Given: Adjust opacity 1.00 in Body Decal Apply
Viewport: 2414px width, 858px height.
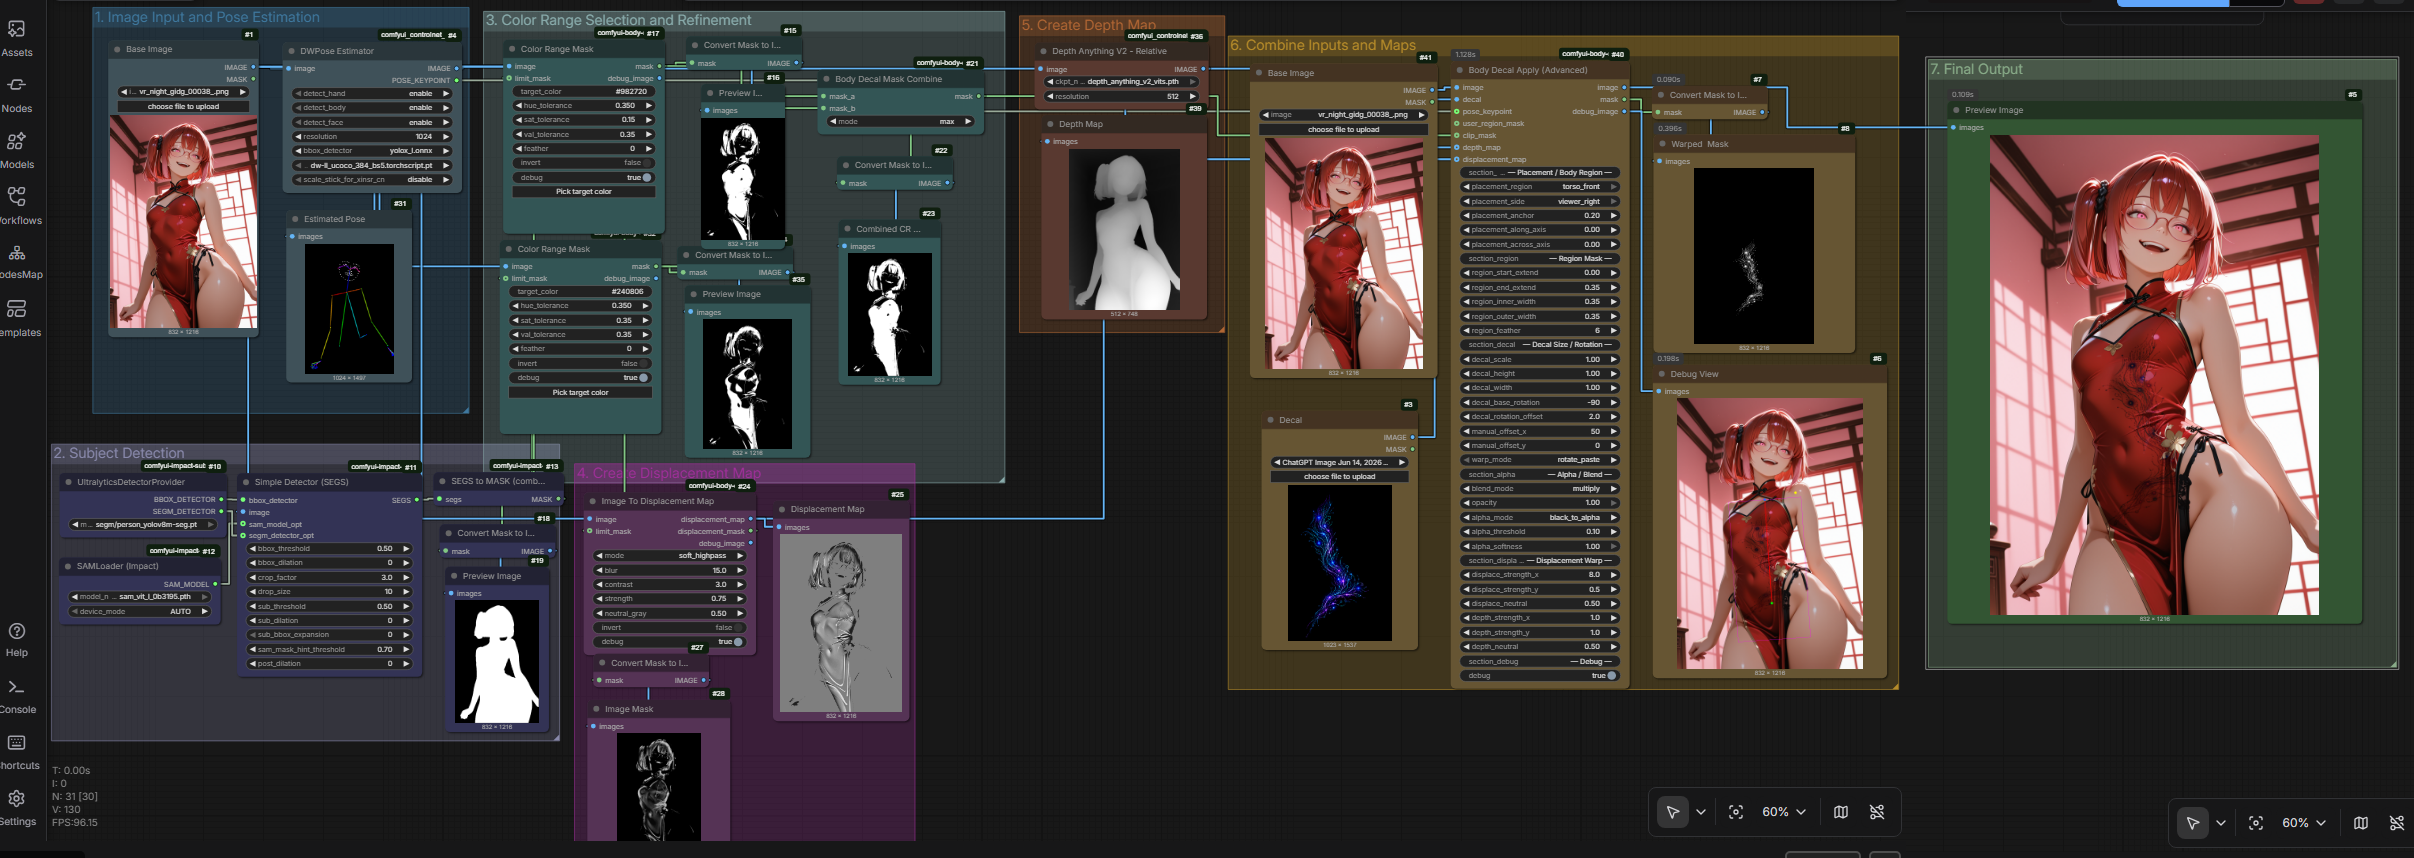Looking at the screenshot, I should (x=1540, y=503).
